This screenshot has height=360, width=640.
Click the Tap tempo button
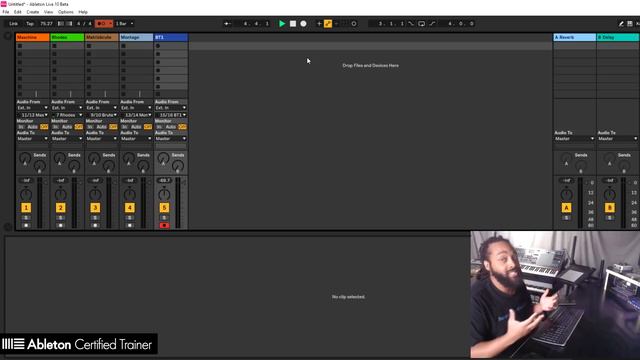[x=30, y=24]
